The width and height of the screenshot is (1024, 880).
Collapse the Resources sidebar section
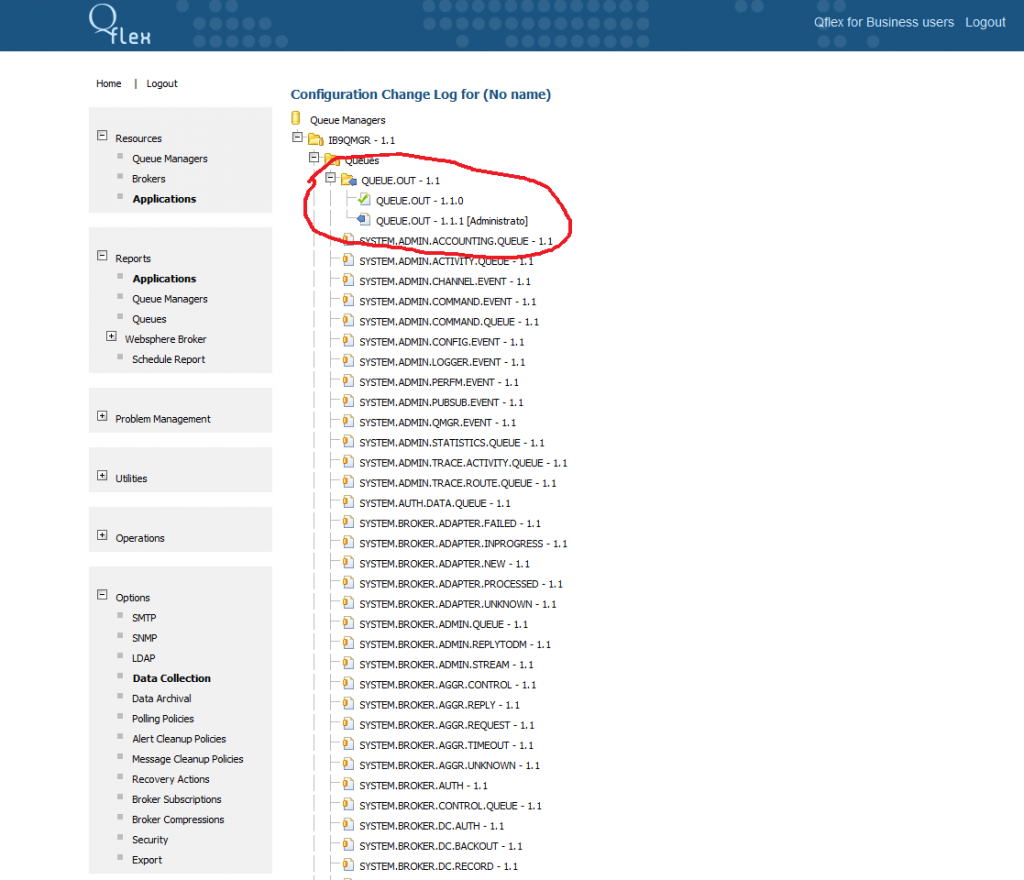pyautogui.click(x=102, y=135)
